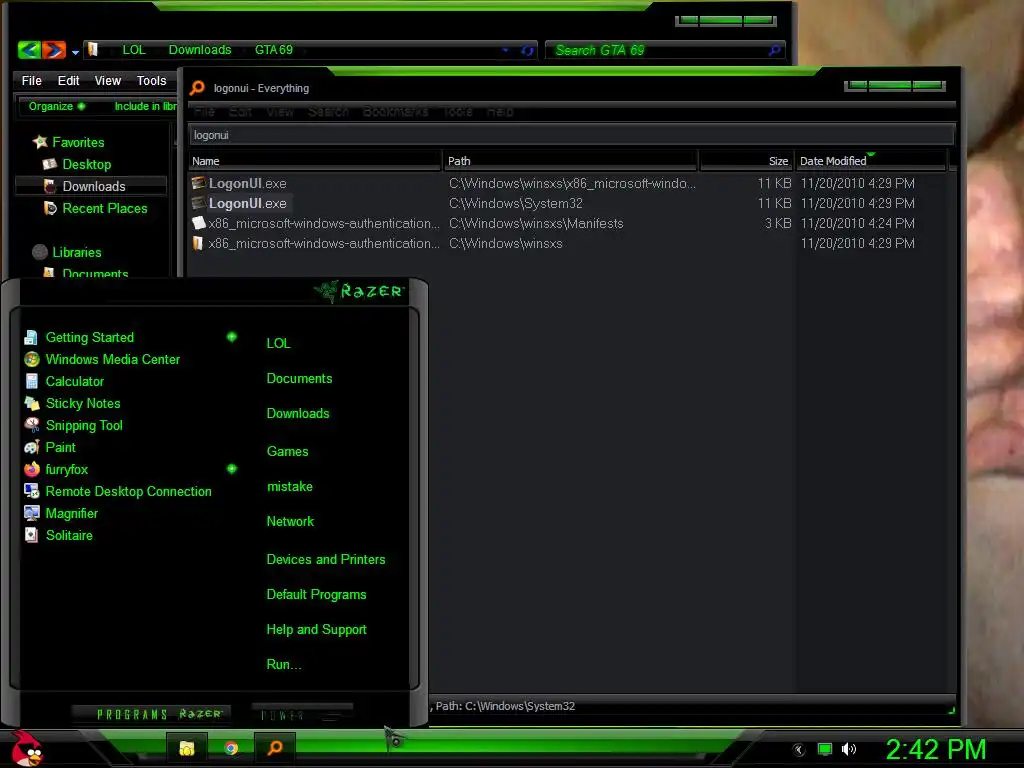
Task: Click the 11/20/2010 4:24 PM date cell
Action: click(x=857, y=223)
